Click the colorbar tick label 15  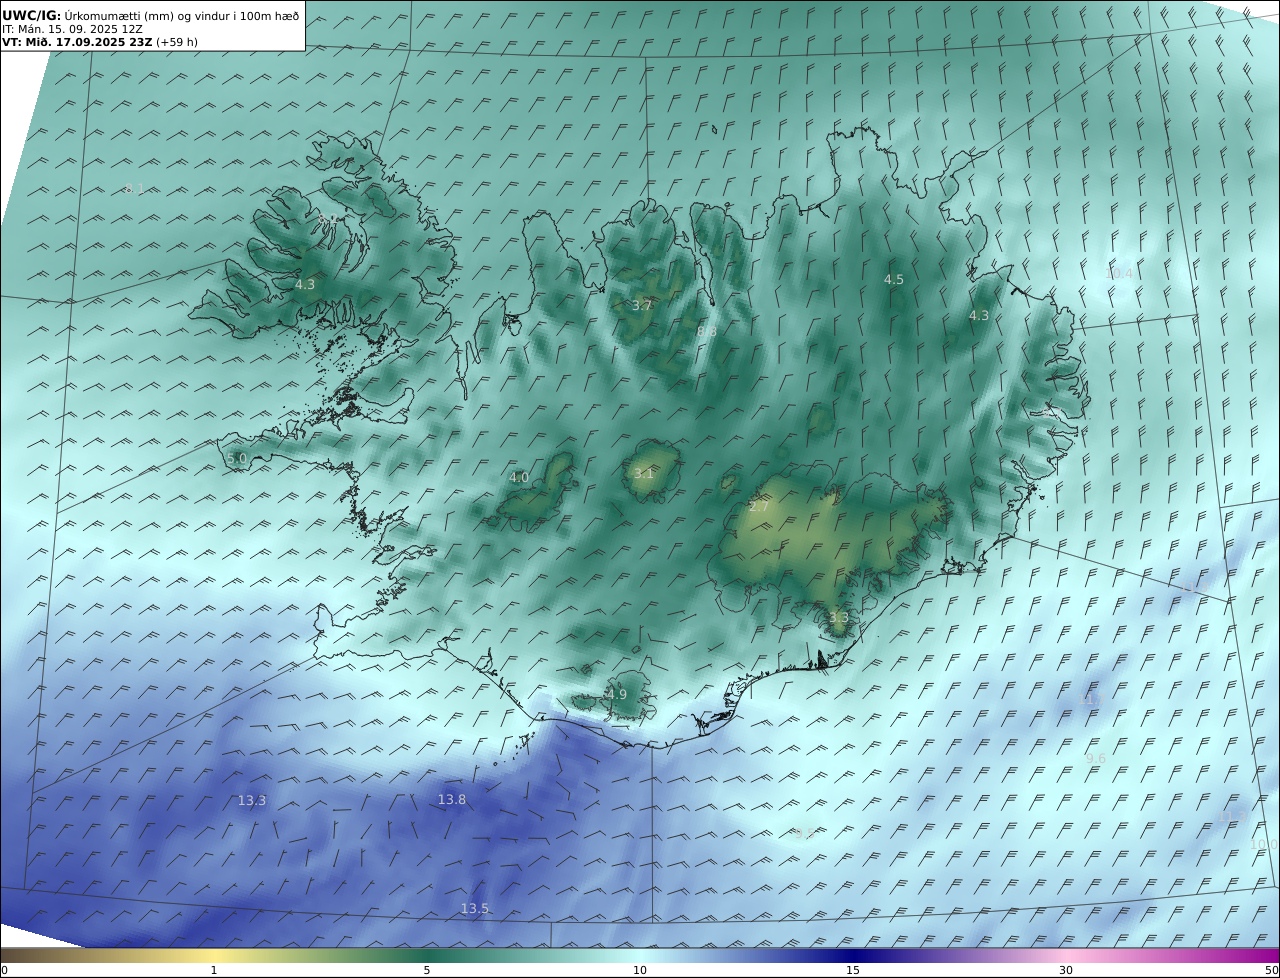853,971
